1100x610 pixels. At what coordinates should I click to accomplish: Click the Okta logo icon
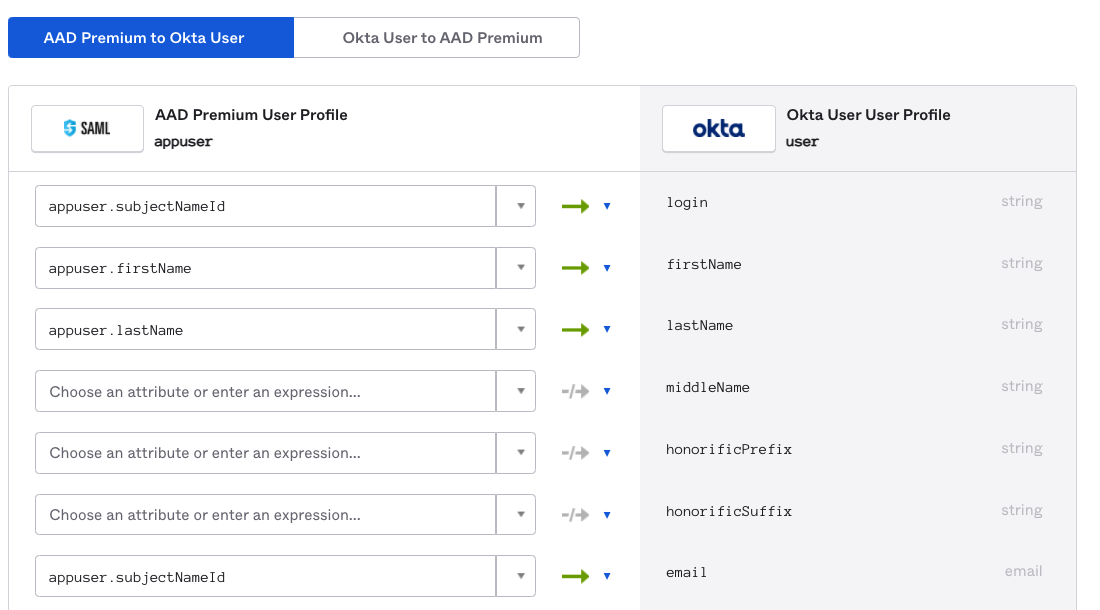pos(718,129)
